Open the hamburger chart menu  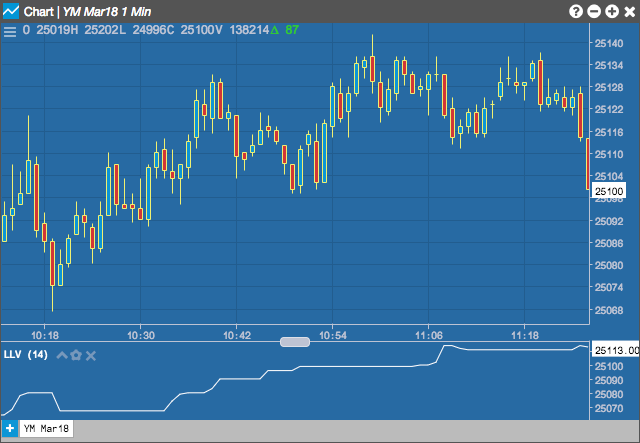click(x=10, y=31)
